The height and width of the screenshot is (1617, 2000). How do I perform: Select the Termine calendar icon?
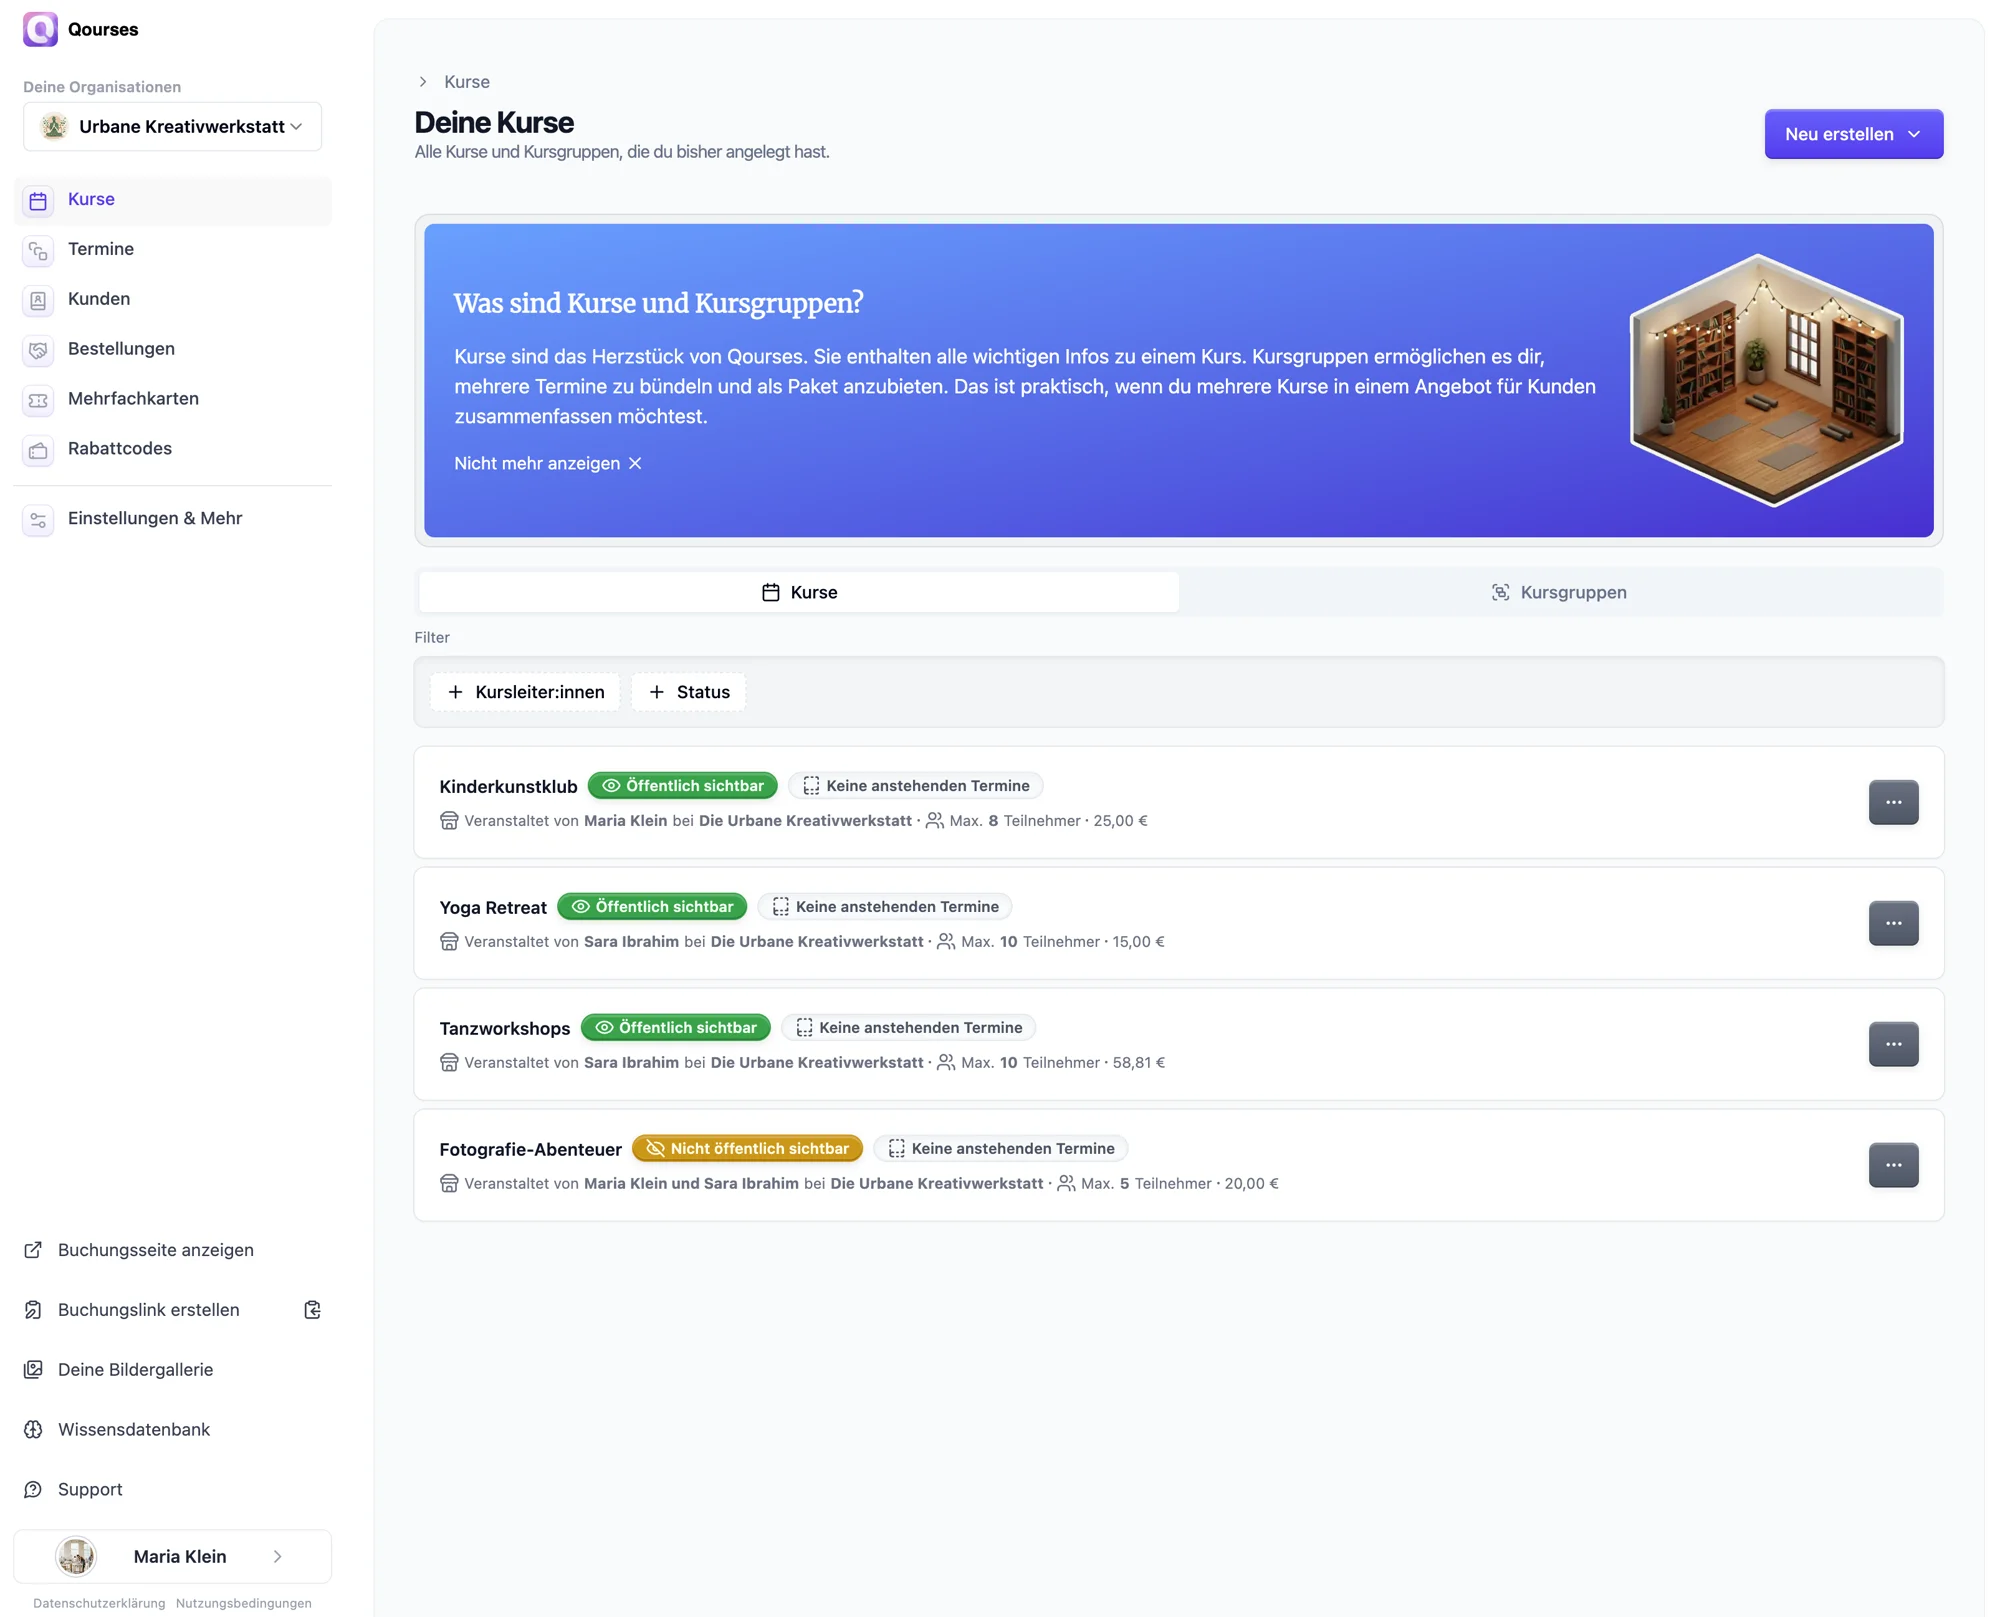[38, 250]
